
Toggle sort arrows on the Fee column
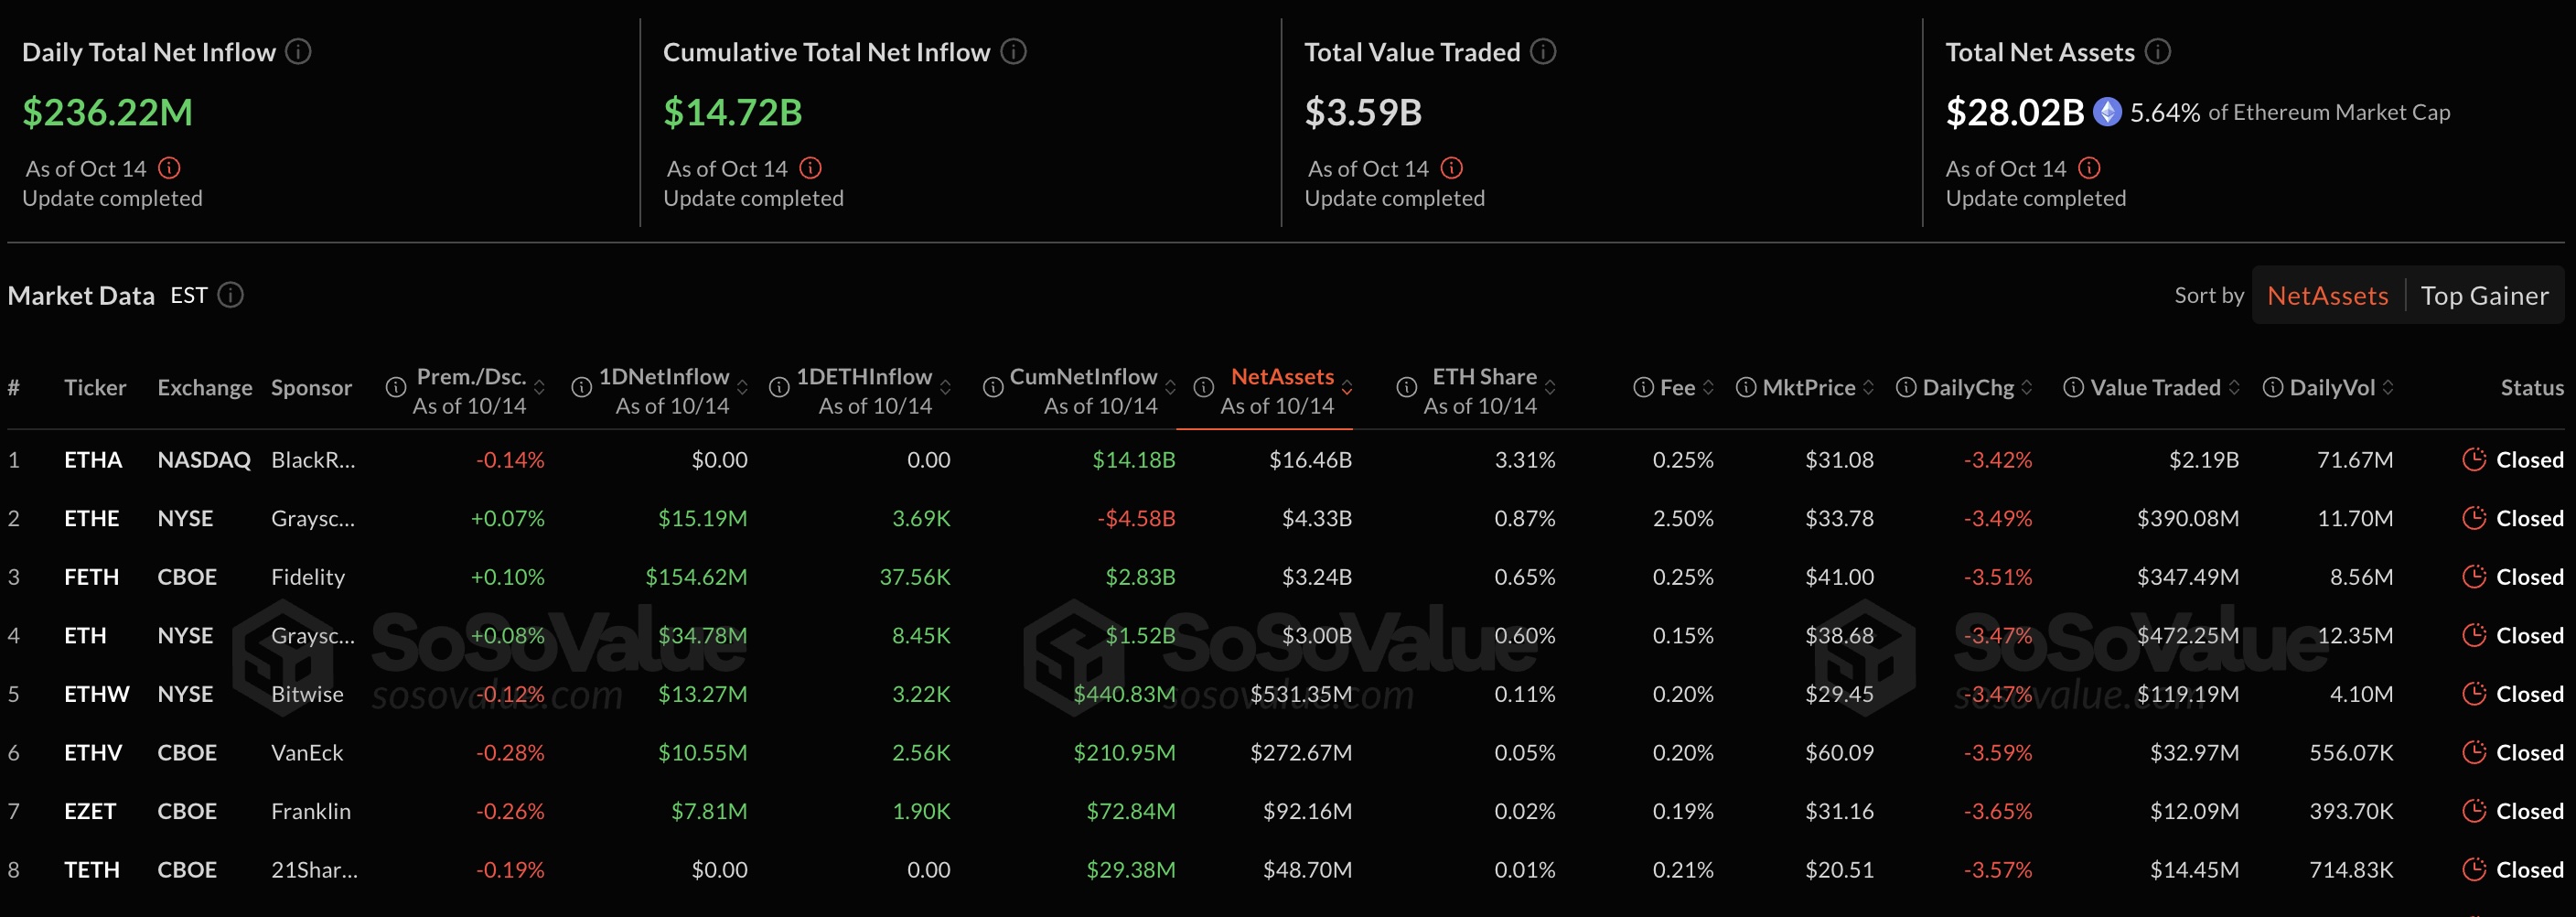pyautogui.click(x=1708, y=388)
